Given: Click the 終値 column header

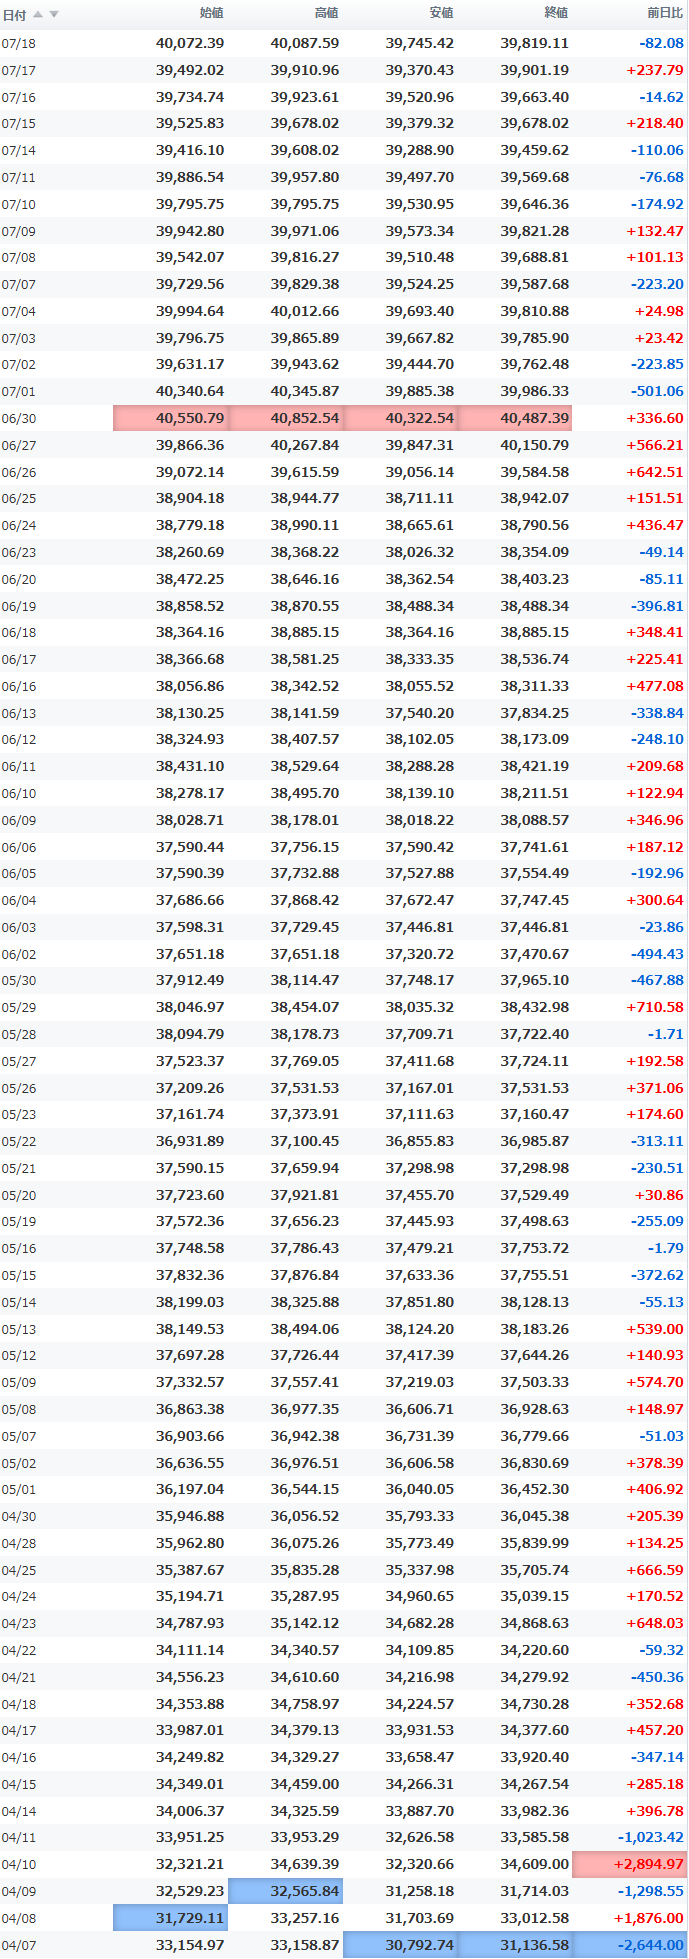Looking at the screenshot, I should tap(557, 13).
